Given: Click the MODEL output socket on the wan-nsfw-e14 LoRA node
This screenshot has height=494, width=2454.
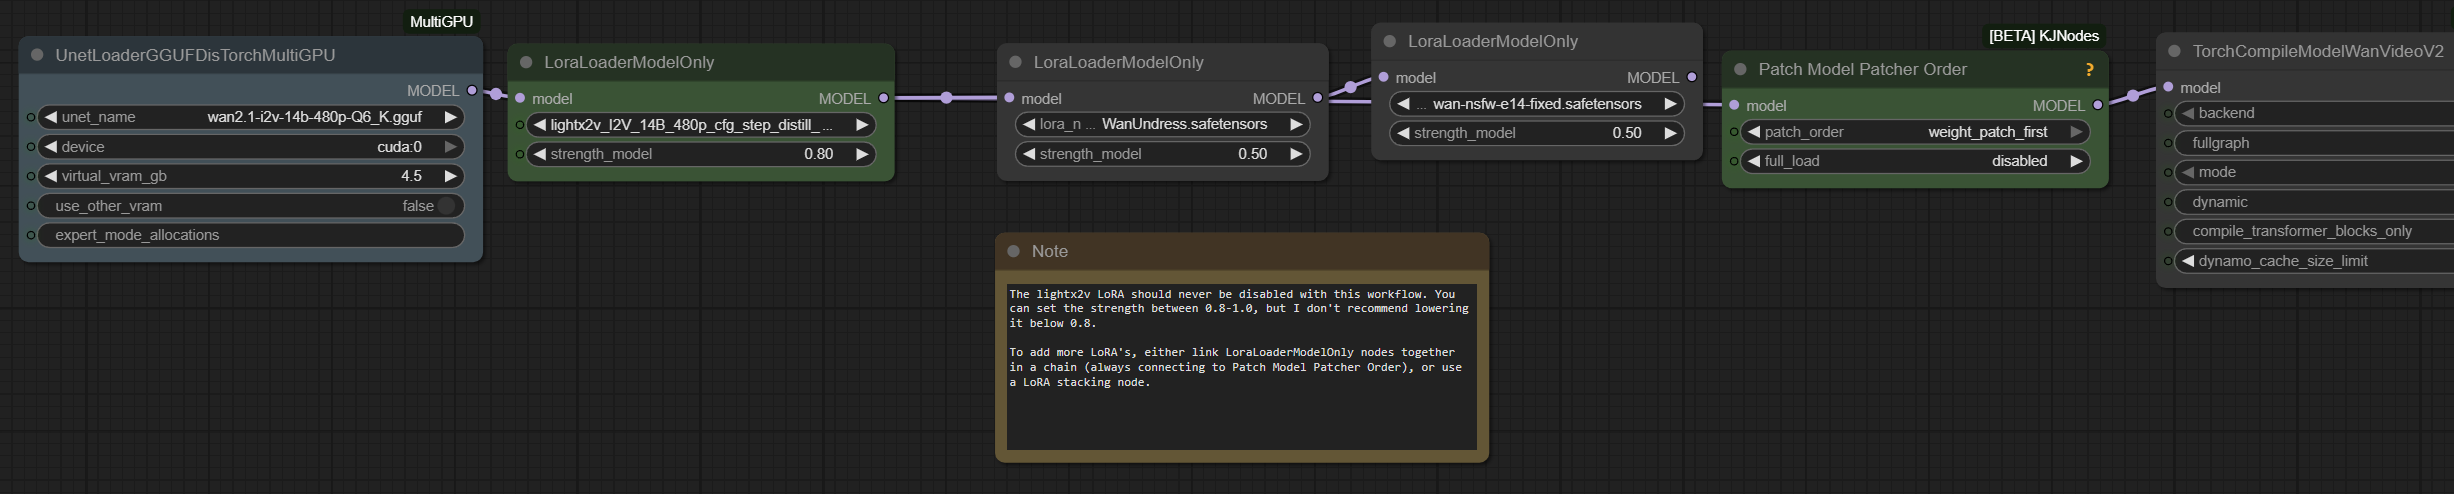Looking at the screenshot, I should tap(1691, 77).
